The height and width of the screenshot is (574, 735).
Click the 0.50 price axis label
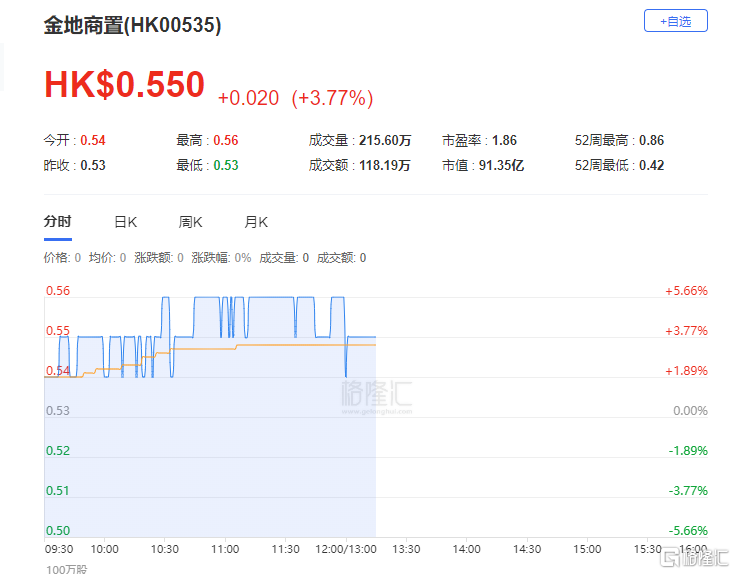pyautogui.click(x=58, y=530)
